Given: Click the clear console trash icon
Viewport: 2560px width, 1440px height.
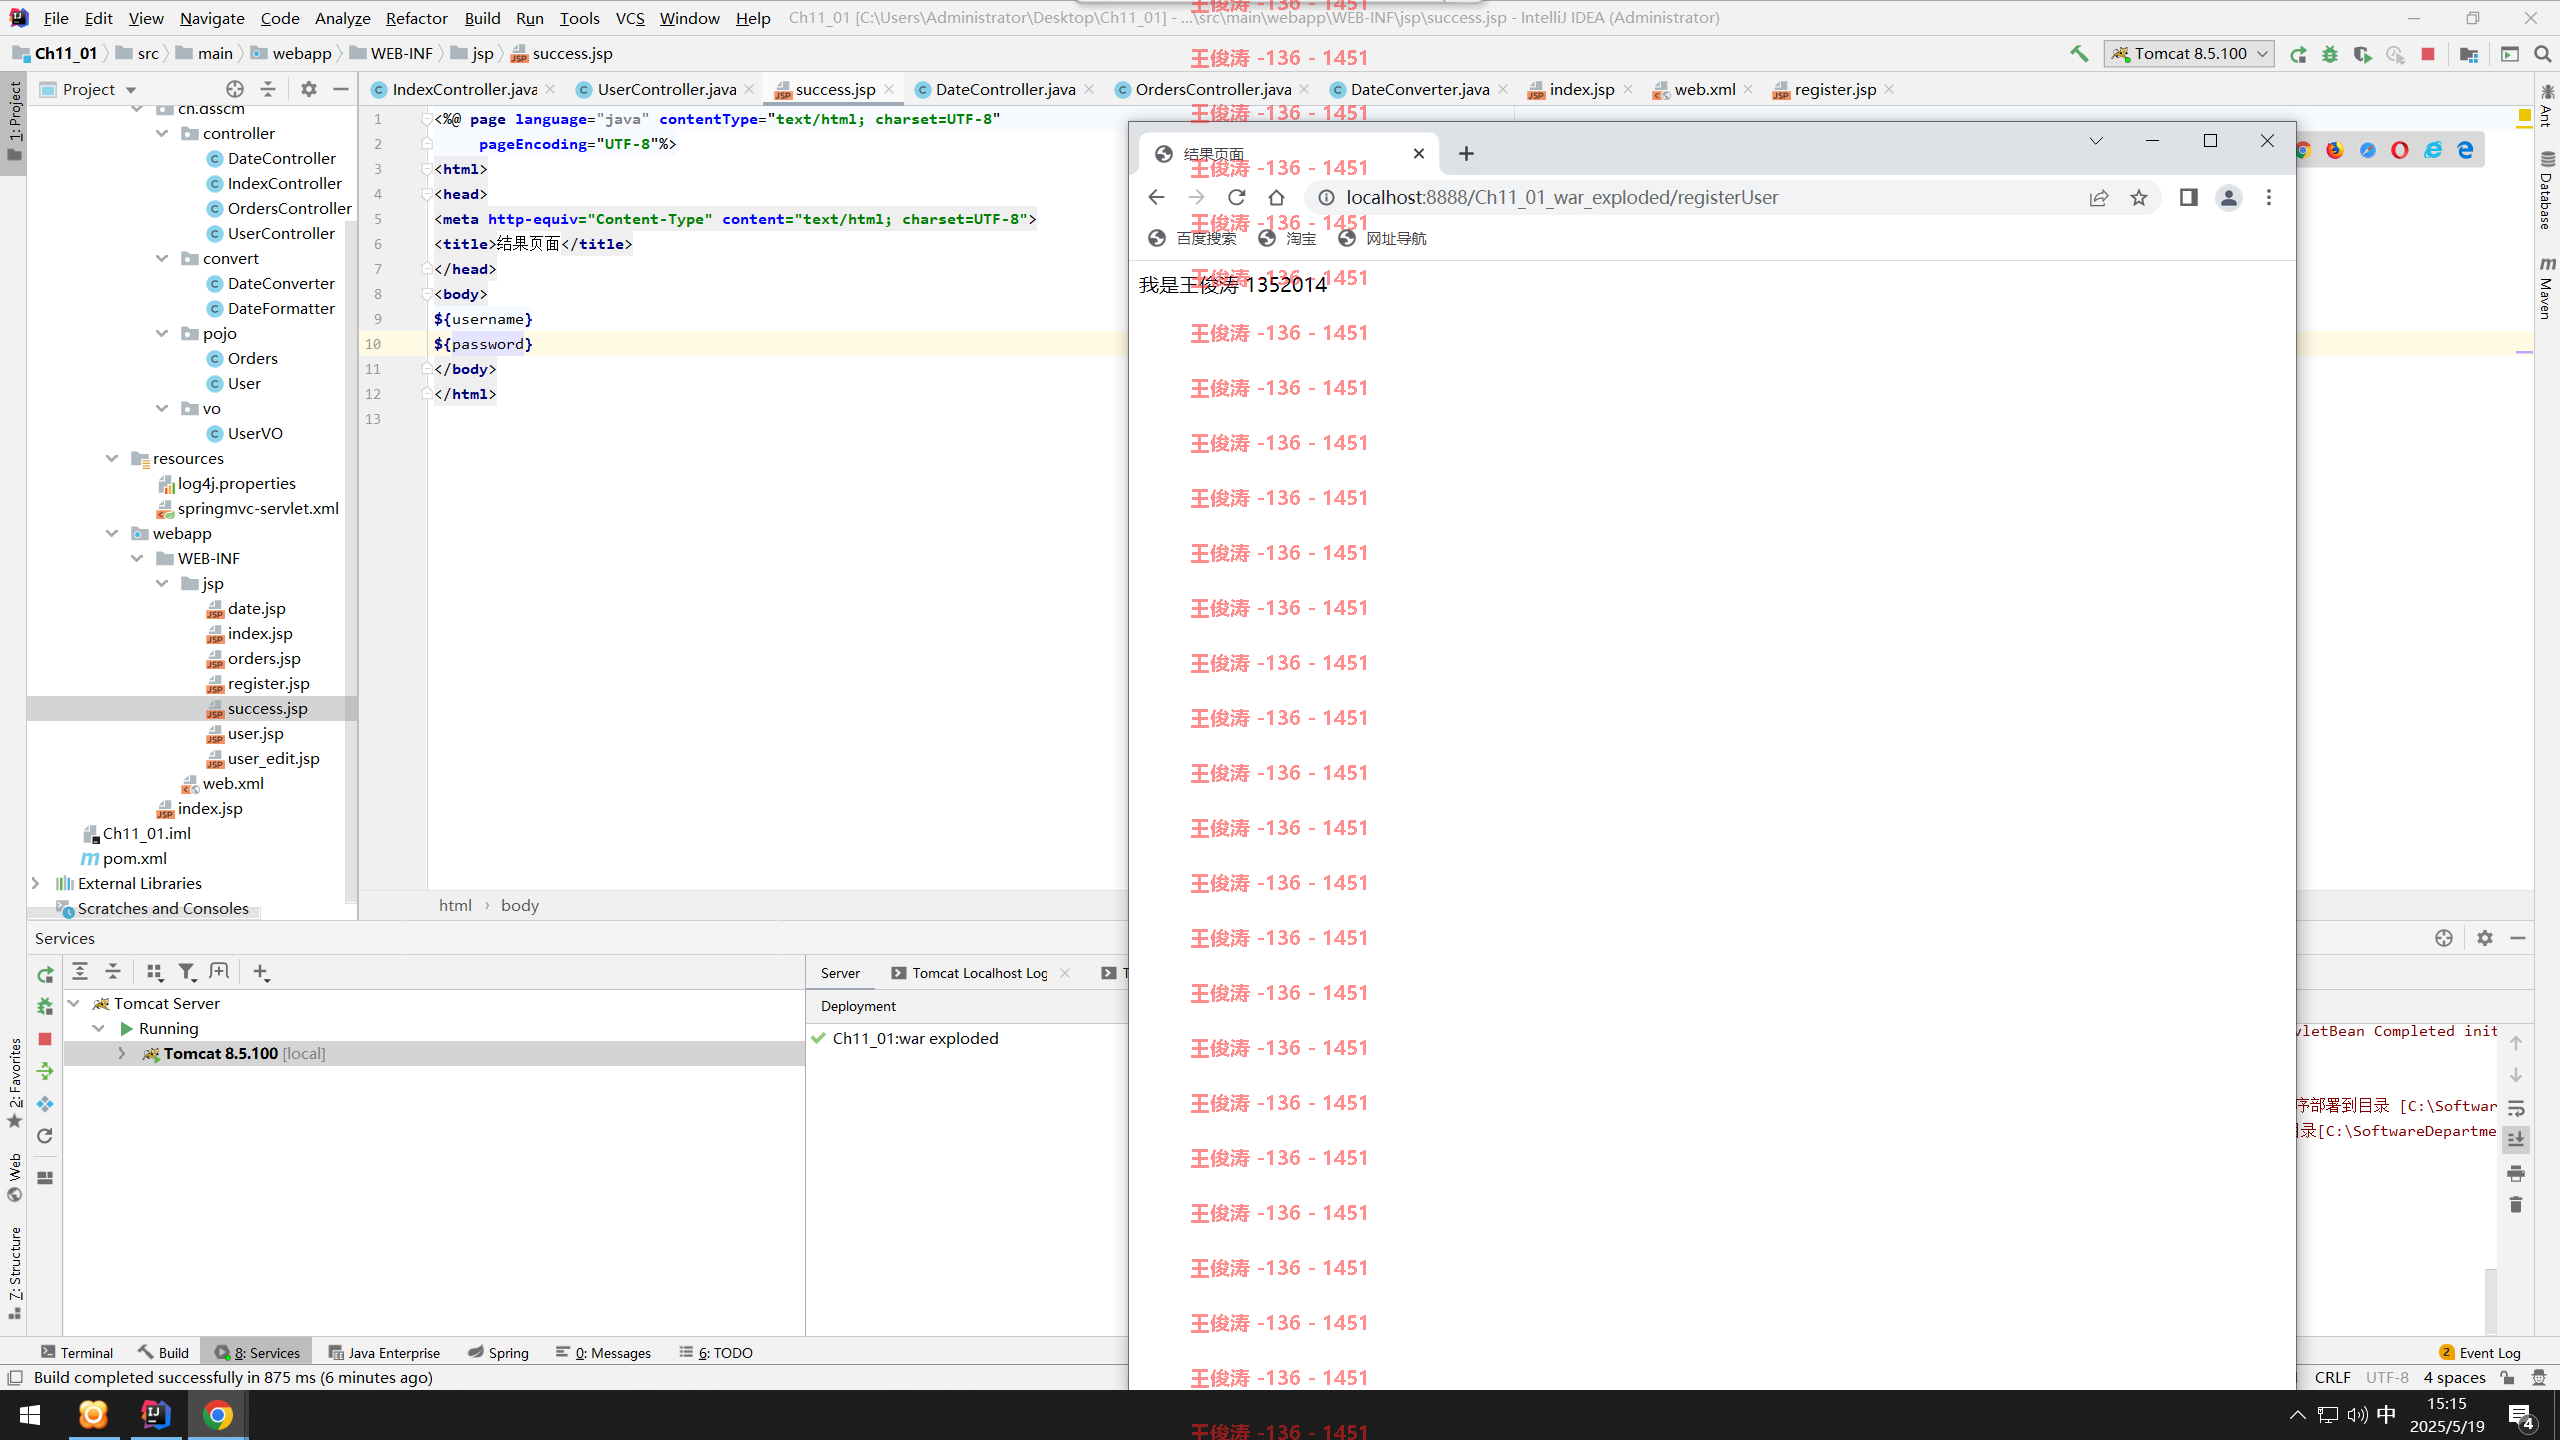Looking at the screenshot, I should (2516, 1205).
